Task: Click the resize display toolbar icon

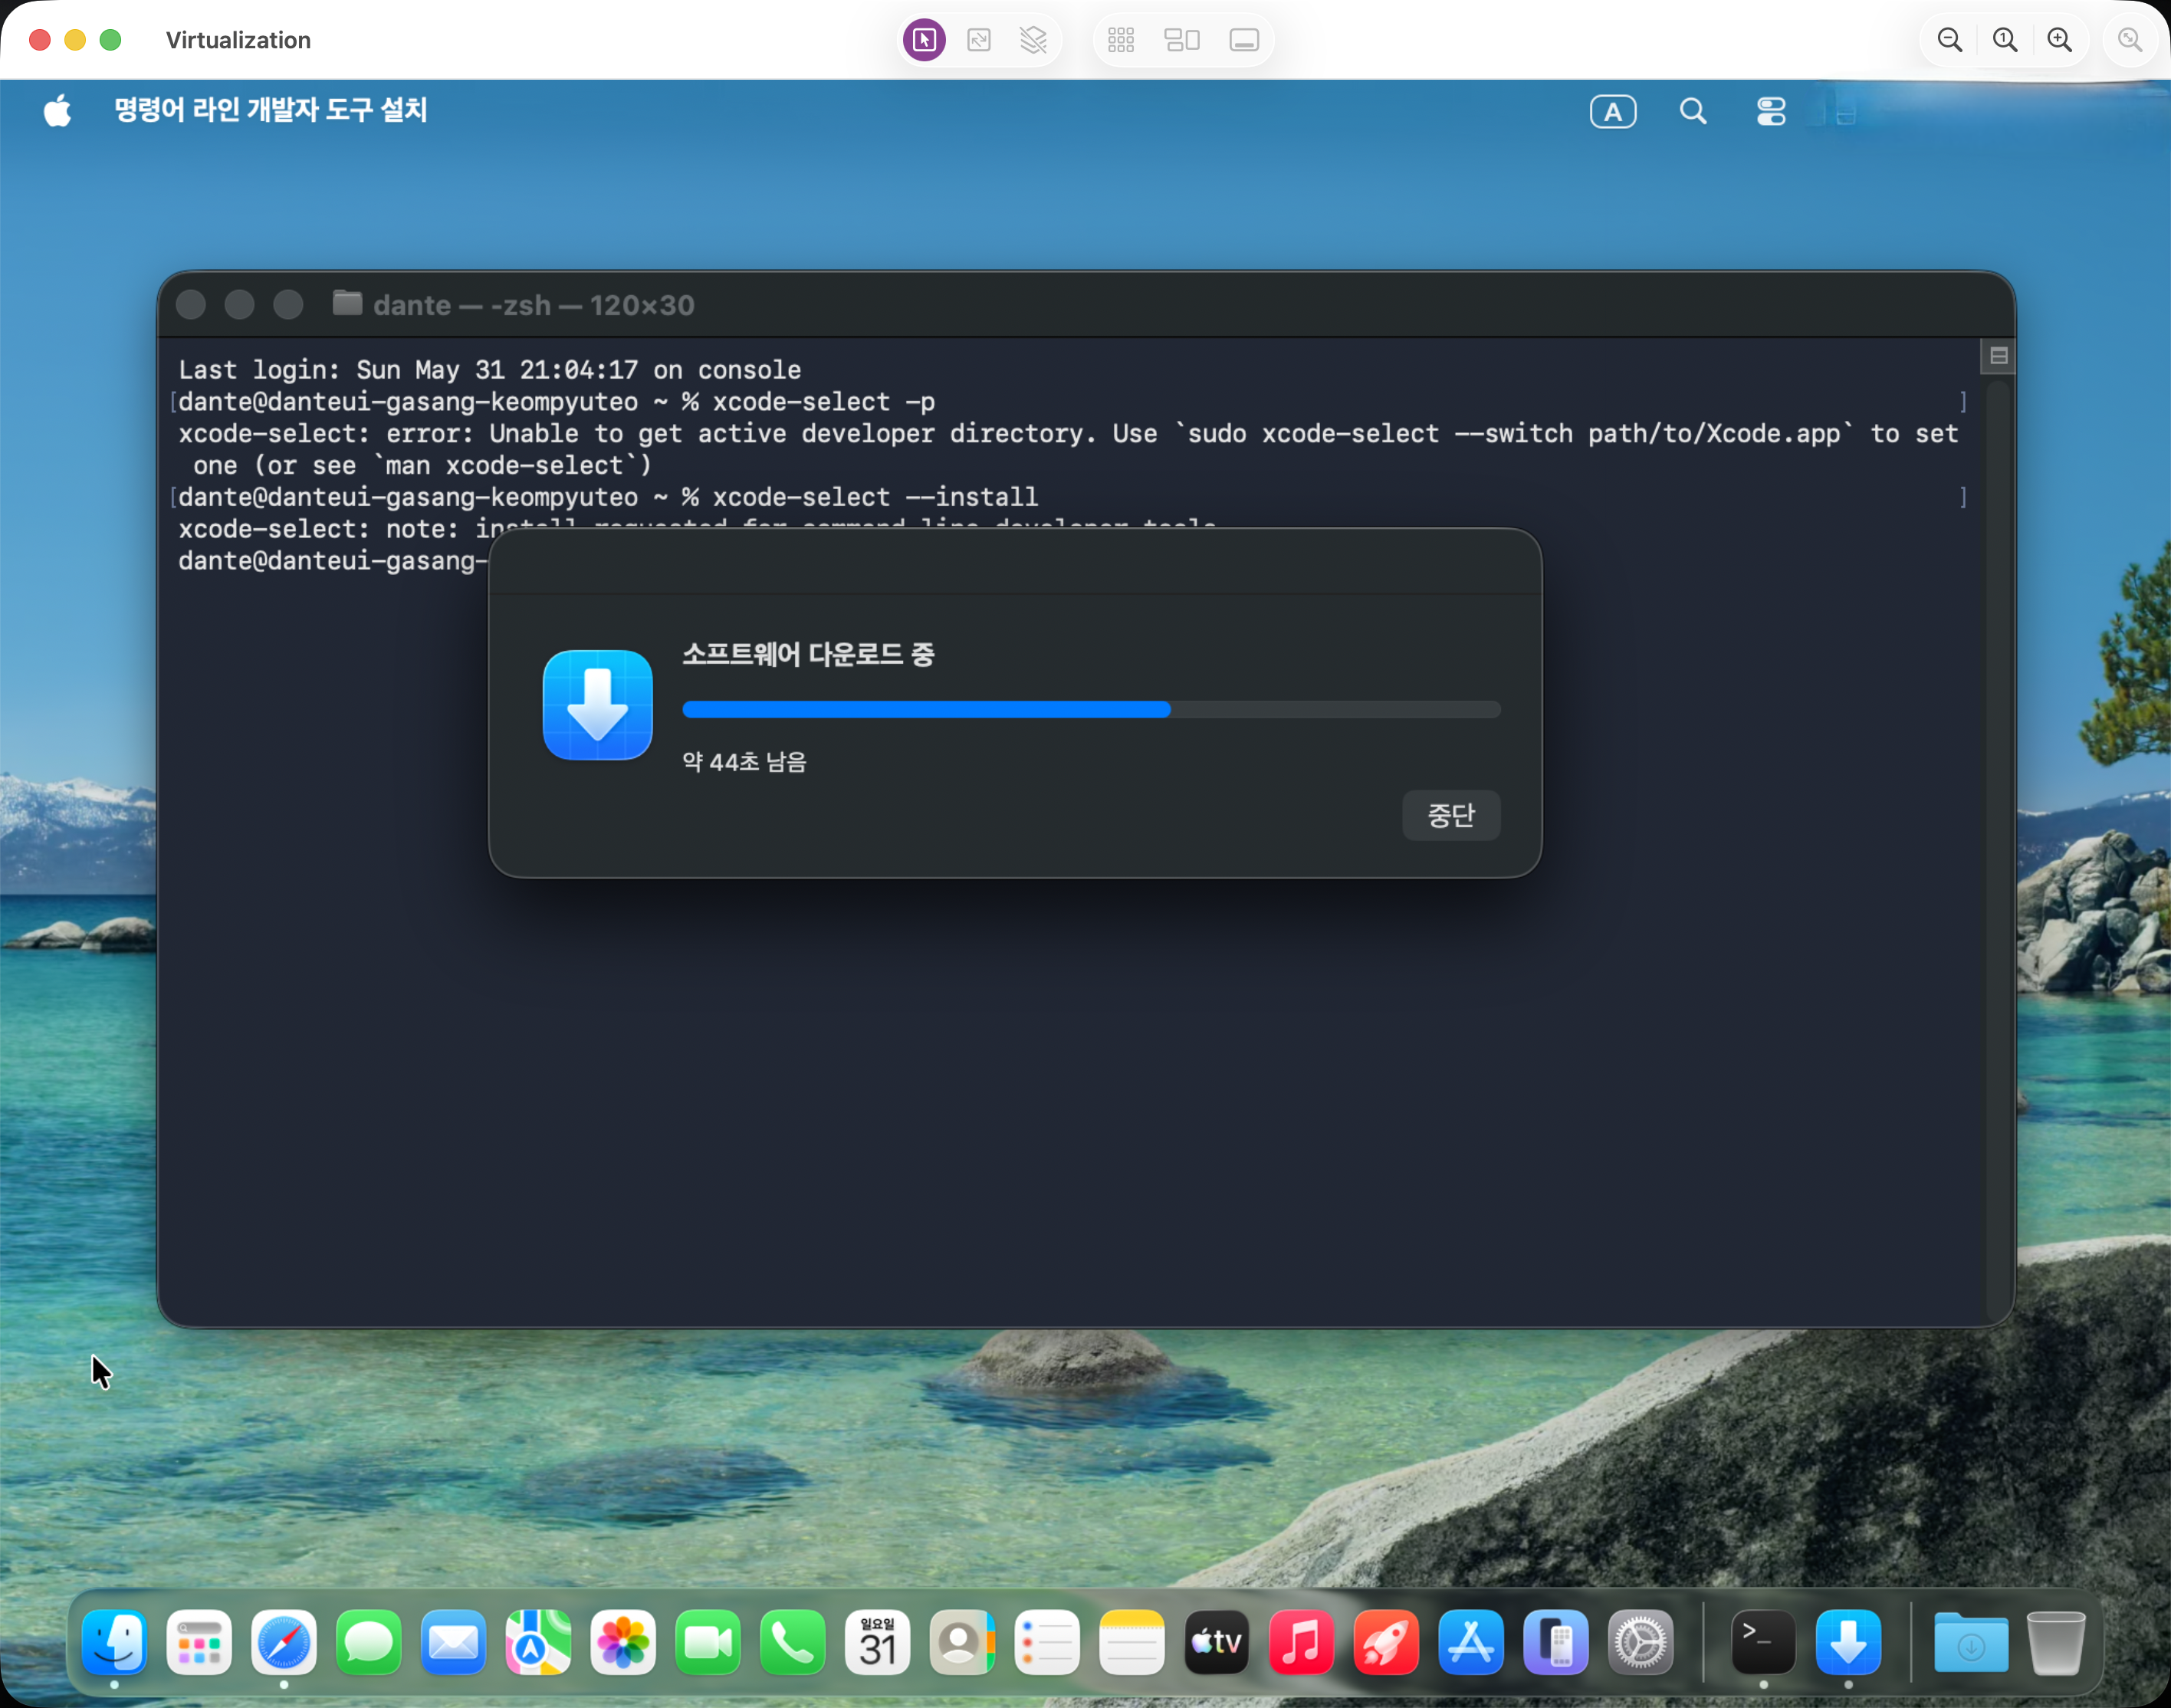Action: click(x=979, y=40)
